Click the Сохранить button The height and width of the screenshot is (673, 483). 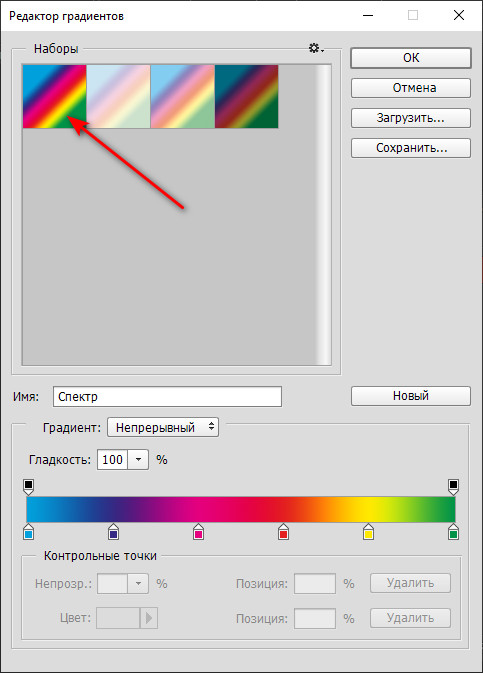pyautogui.click(x=411, y=148)
